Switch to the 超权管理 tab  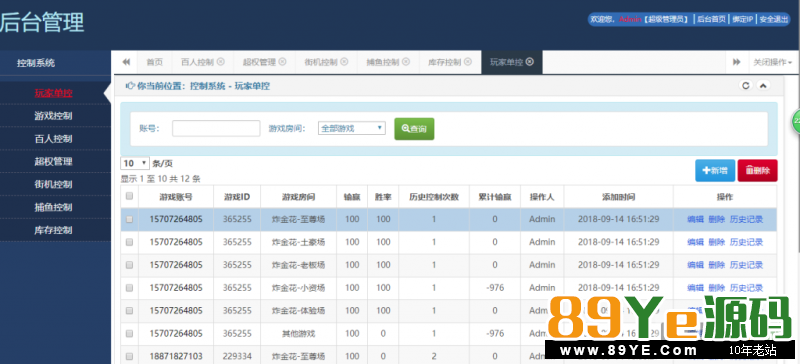coord(259,62)
